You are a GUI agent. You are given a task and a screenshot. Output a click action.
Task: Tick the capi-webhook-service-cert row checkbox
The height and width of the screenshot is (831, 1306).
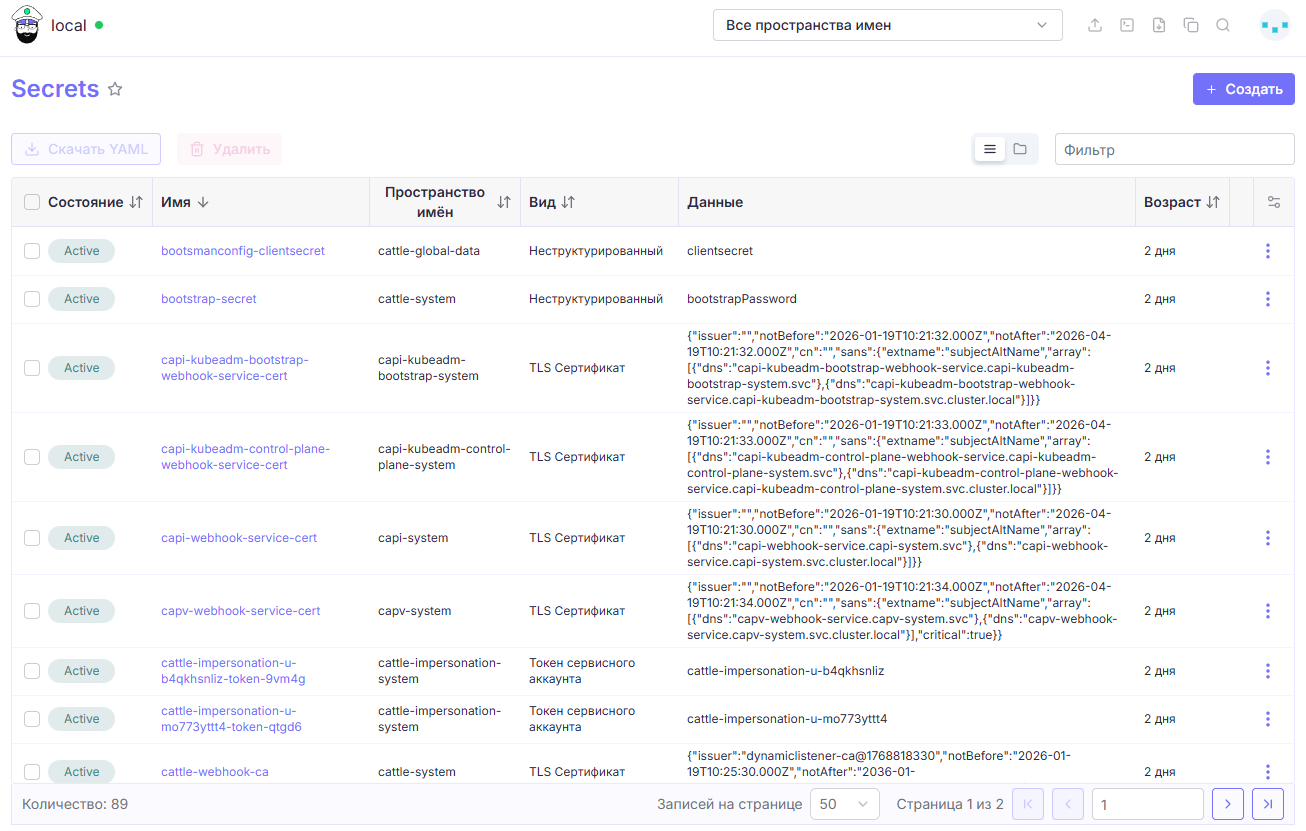click(32, 538)
